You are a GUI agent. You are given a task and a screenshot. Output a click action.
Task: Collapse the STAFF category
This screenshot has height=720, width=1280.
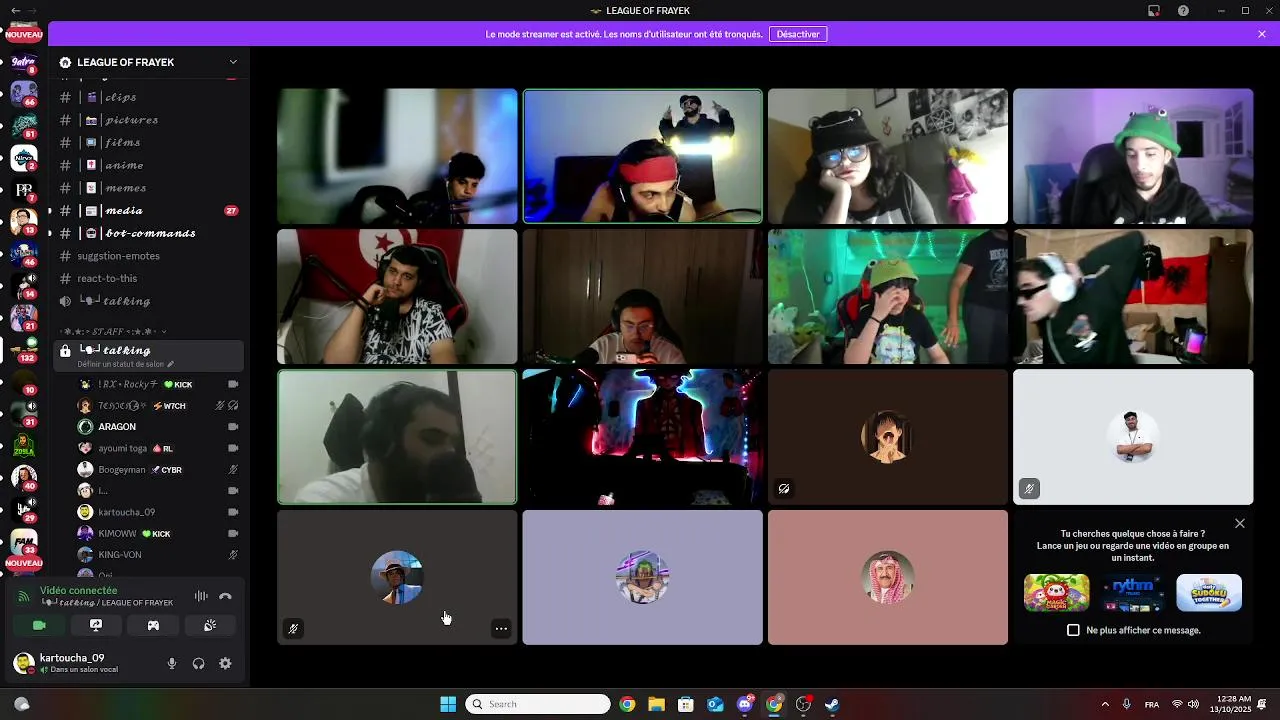(112, 331)
